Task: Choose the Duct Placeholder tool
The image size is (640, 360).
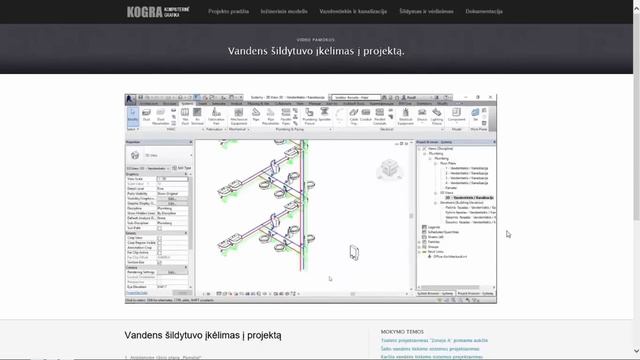Action: click(160, 116)
